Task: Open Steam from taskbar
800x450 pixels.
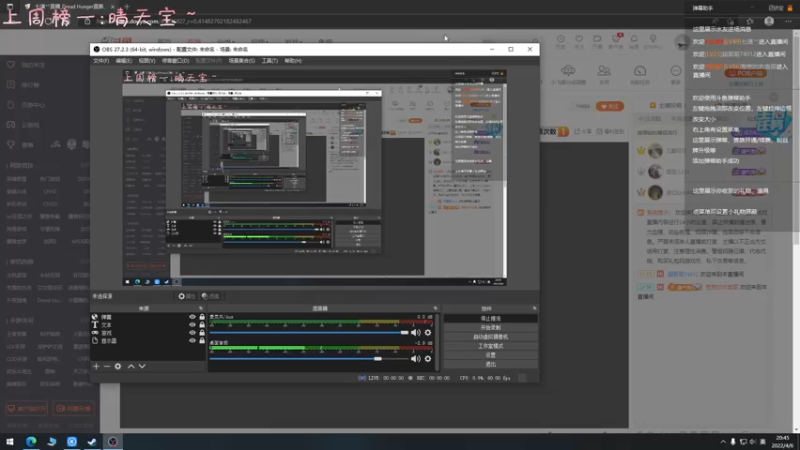Action: (x=92, y=441)
